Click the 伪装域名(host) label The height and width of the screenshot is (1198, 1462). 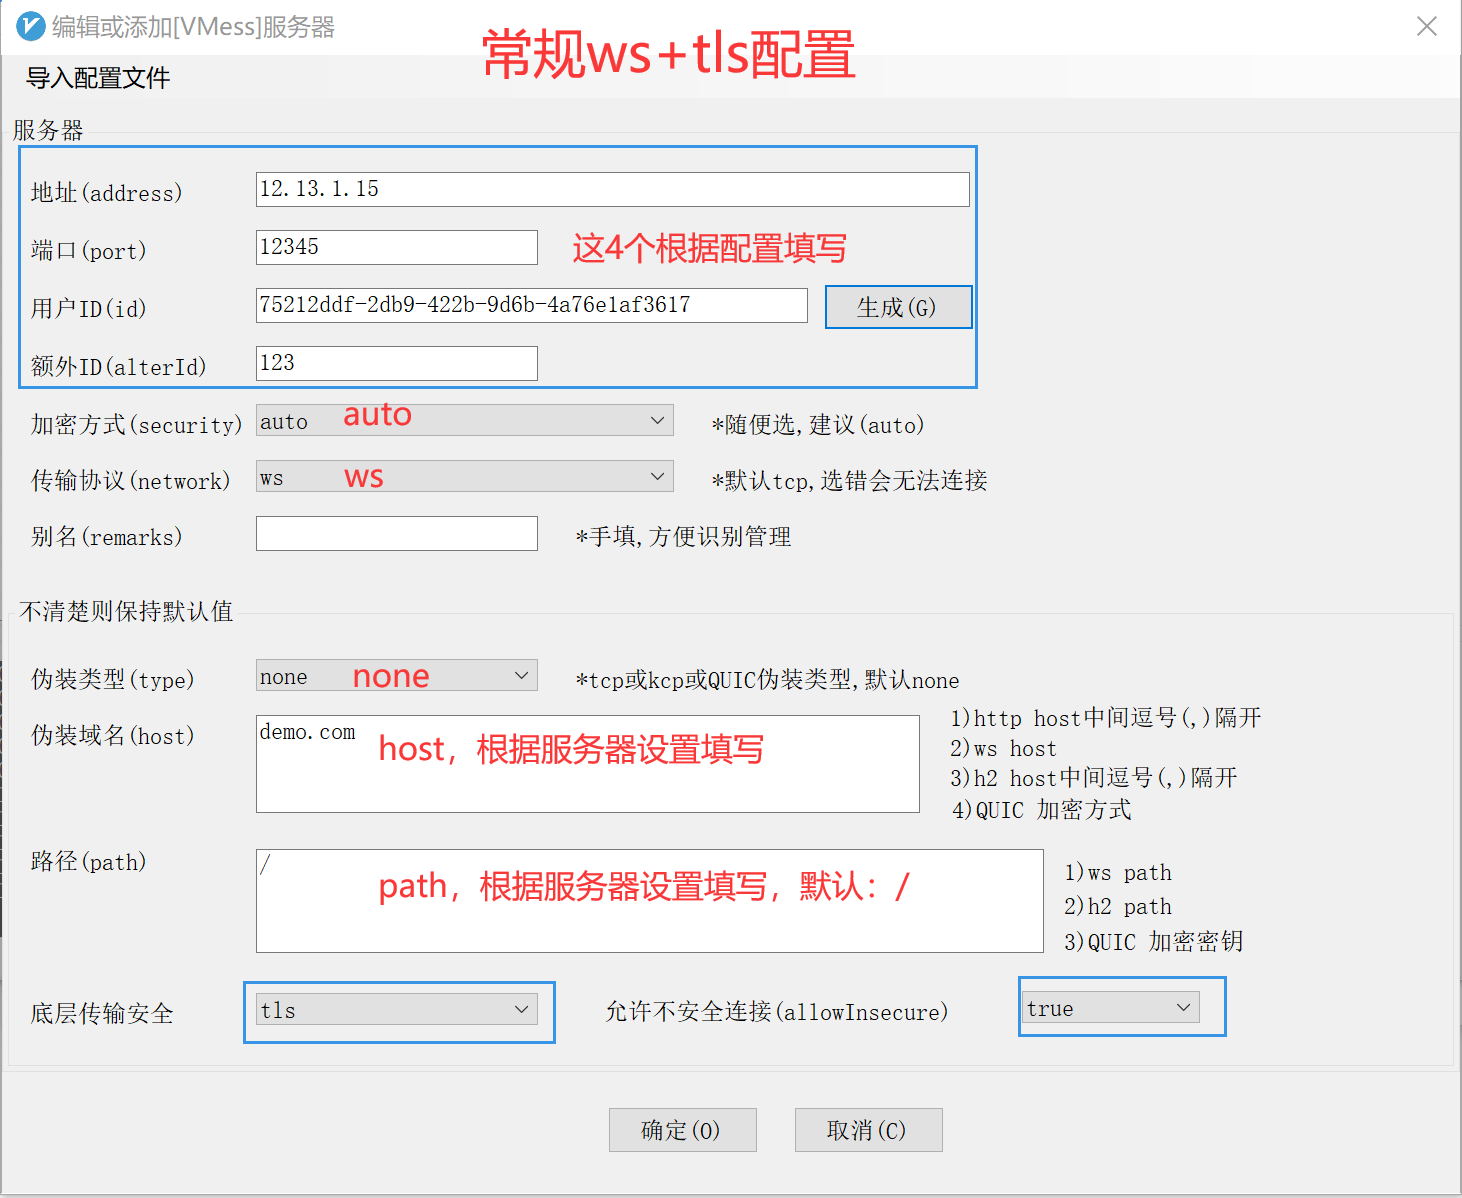pos(113,735)
